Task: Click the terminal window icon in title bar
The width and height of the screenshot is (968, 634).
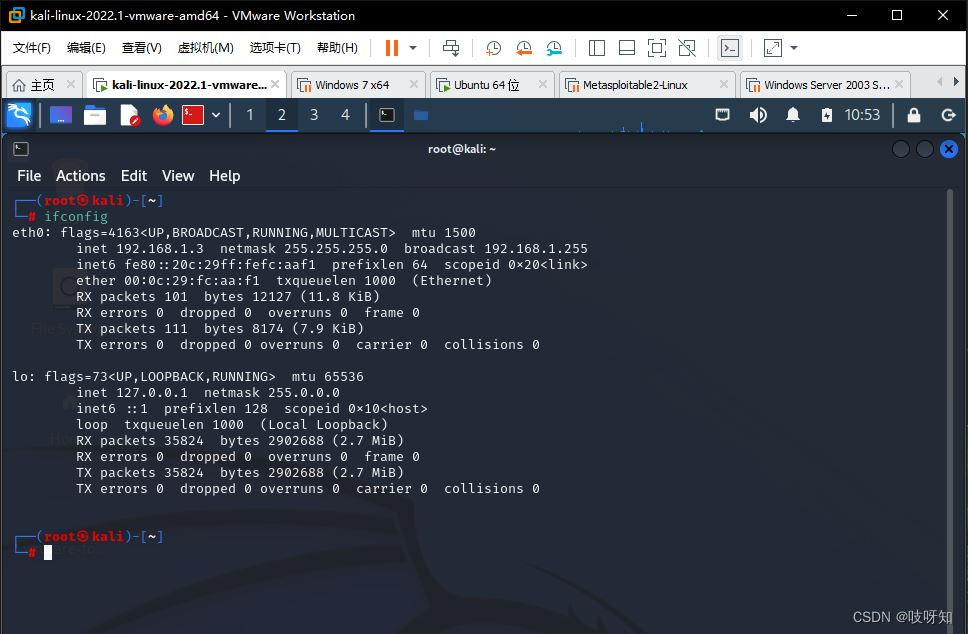Action: pyautogui.click(x=21, y=149)
